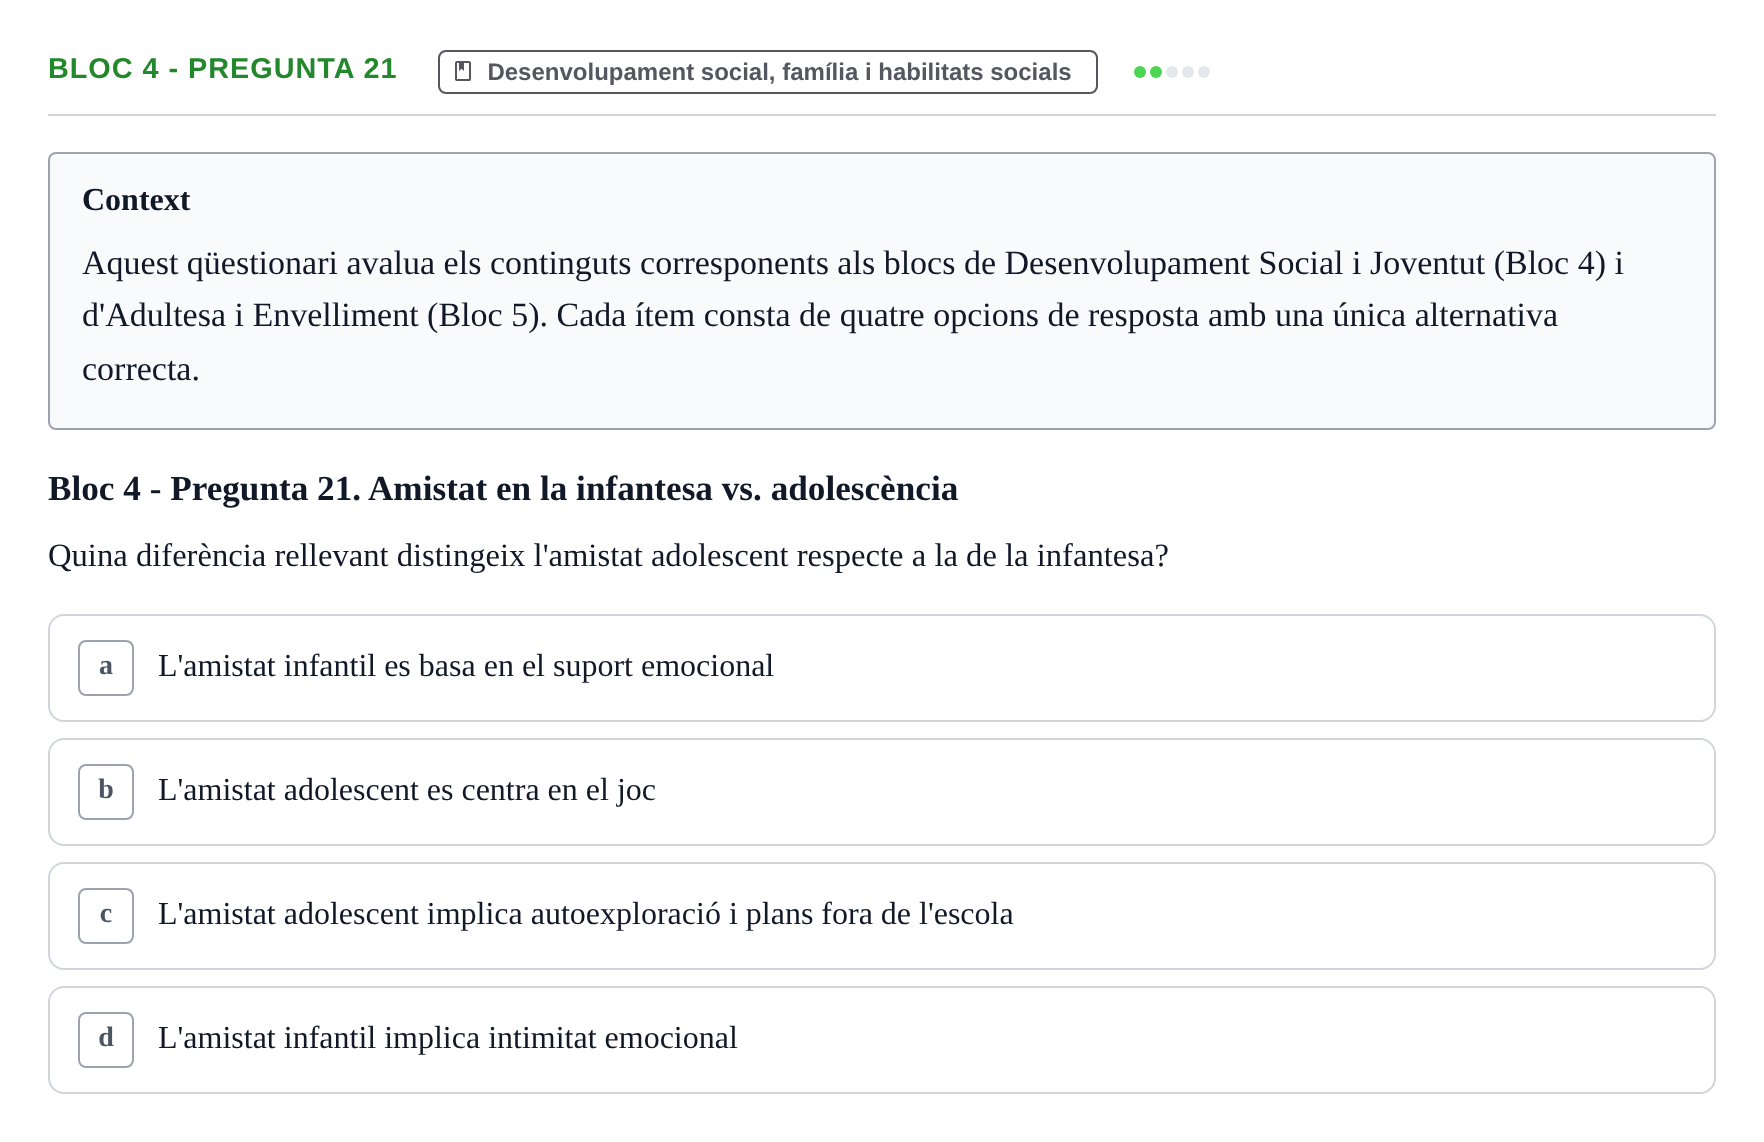1764x1142 pixels.
Task: Pick option c about autoexploració i plans fora de l'escola
Action: (x=882, y=916)
